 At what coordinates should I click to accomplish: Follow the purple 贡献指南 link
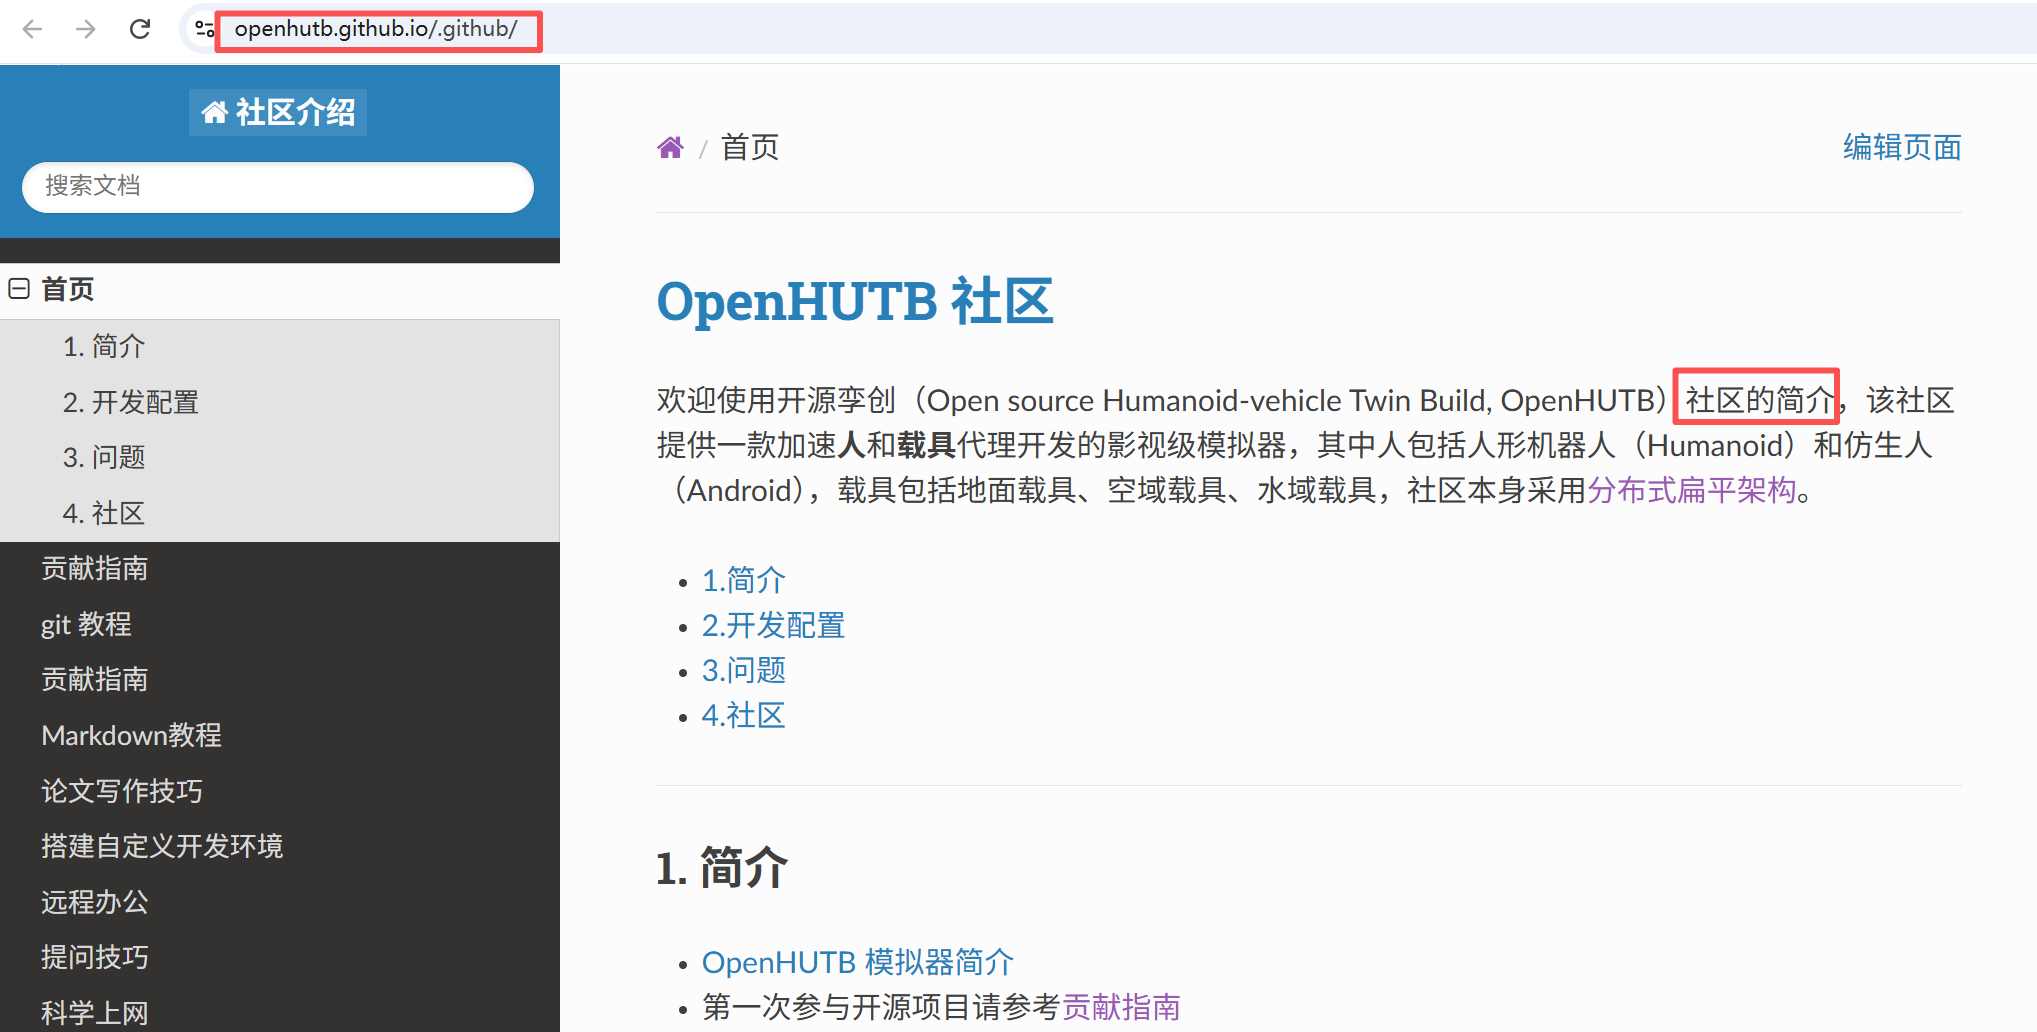click(1121, 1007)
